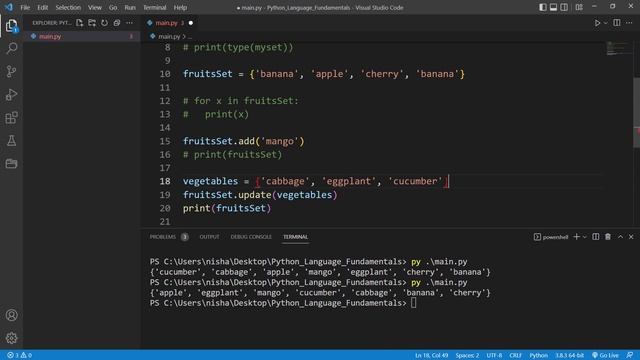Toggle the bottom panel layout
Viewport: 640px width, 360px height.
[553, 7]
